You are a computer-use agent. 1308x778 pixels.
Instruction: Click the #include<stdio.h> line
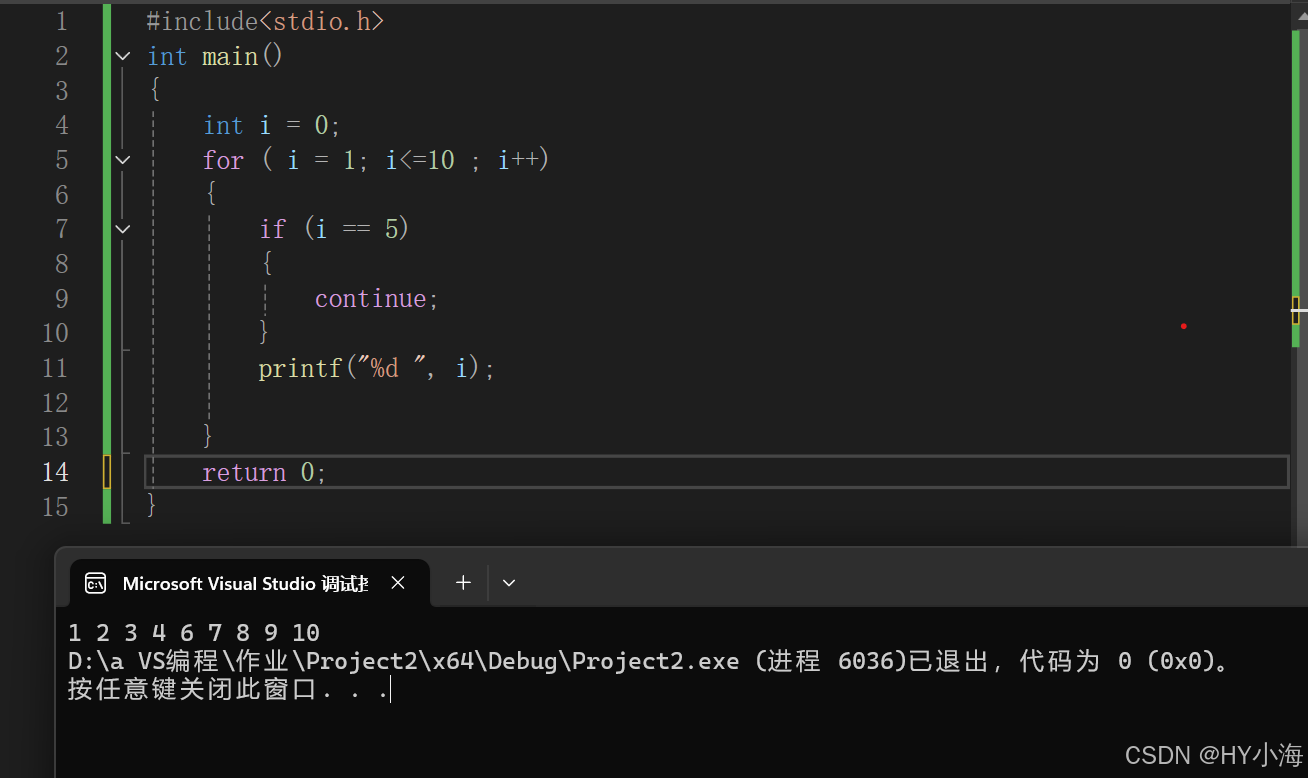point(265,21)
